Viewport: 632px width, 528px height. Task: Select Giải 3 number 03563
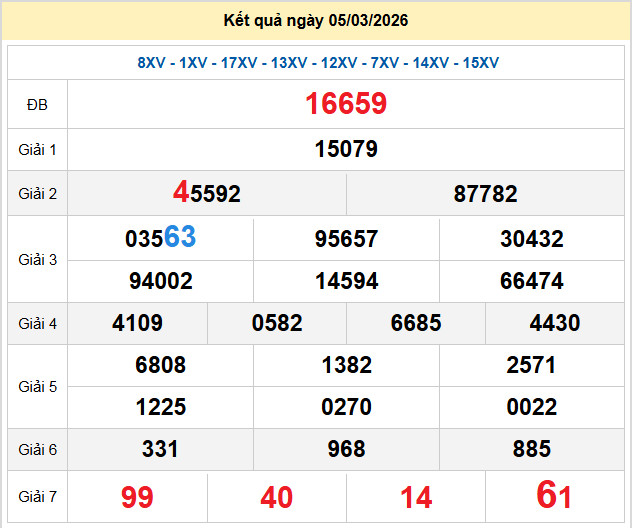pyautogui.click(x=160, y=239)
